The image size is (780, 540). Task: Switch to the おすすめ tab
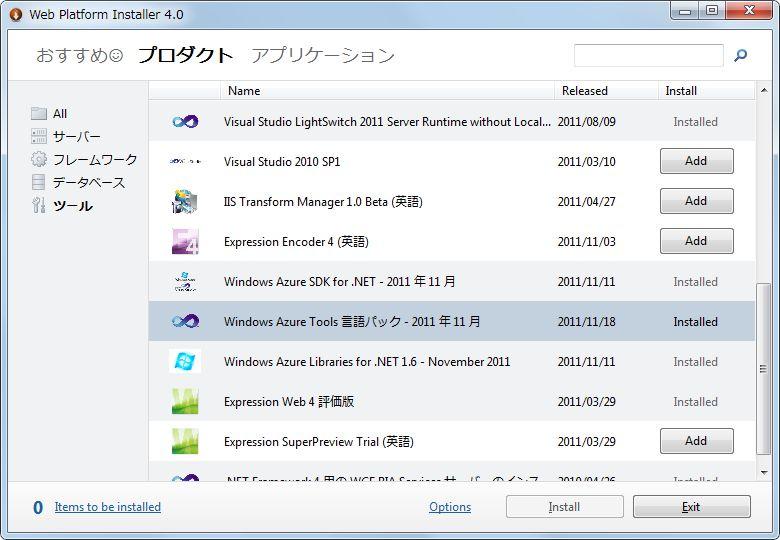coord(78,56)
